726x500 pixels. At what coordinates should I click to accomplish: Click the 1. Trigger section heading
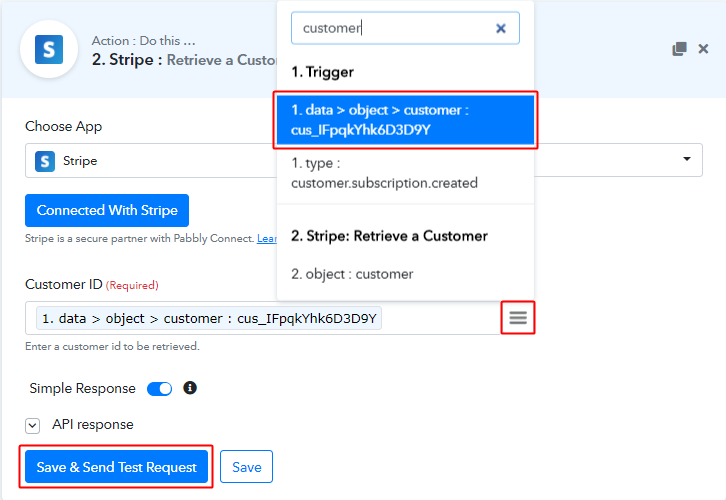pos(323,72)
